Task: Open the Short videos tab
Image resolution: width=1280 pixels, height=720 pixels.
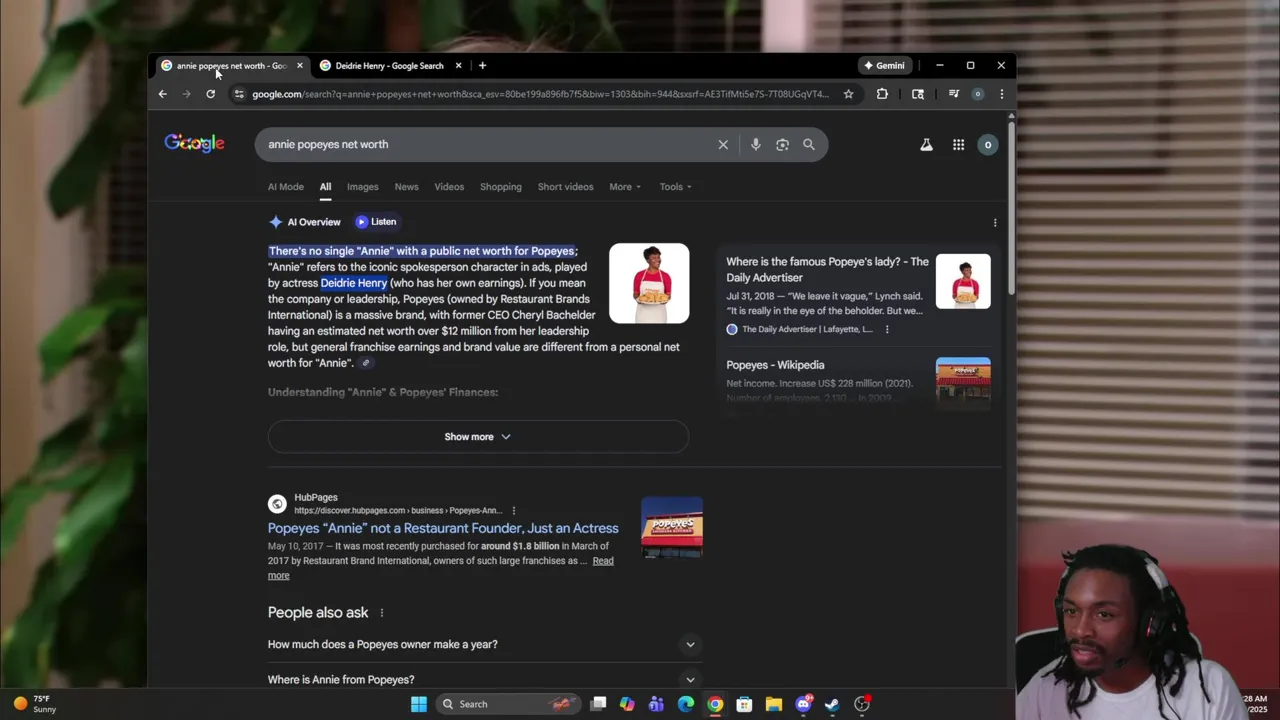Action: pos(565,187)
